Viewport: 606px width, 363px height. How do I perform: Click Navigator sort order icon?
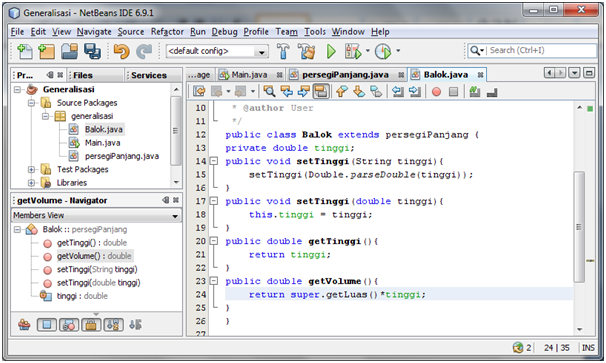point(135,324)
